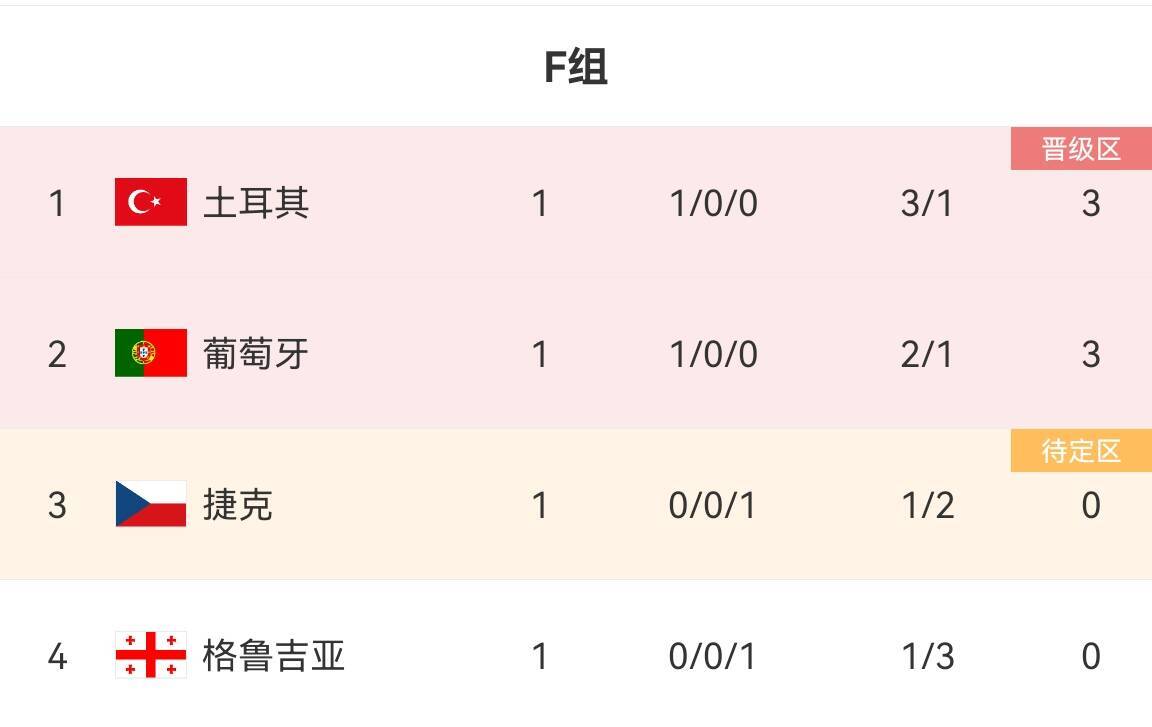The height and width of the screenshot is (727, 1152).
Task: Click Georgia's 1/3 goals record
Action: 927,656
